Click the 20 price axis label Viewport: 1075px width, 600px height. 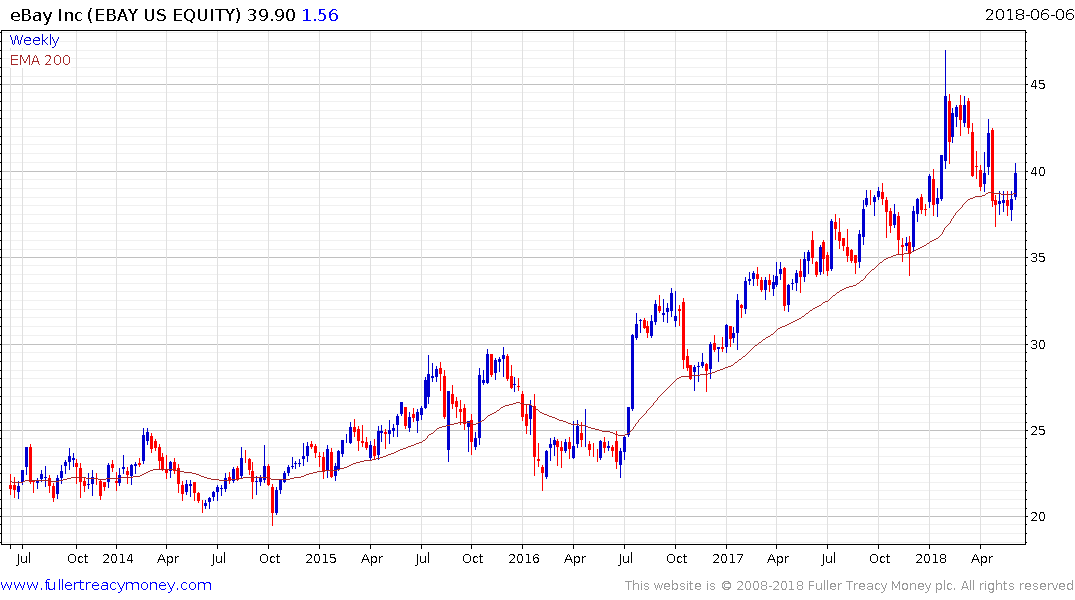click(x=1037, y=517)
